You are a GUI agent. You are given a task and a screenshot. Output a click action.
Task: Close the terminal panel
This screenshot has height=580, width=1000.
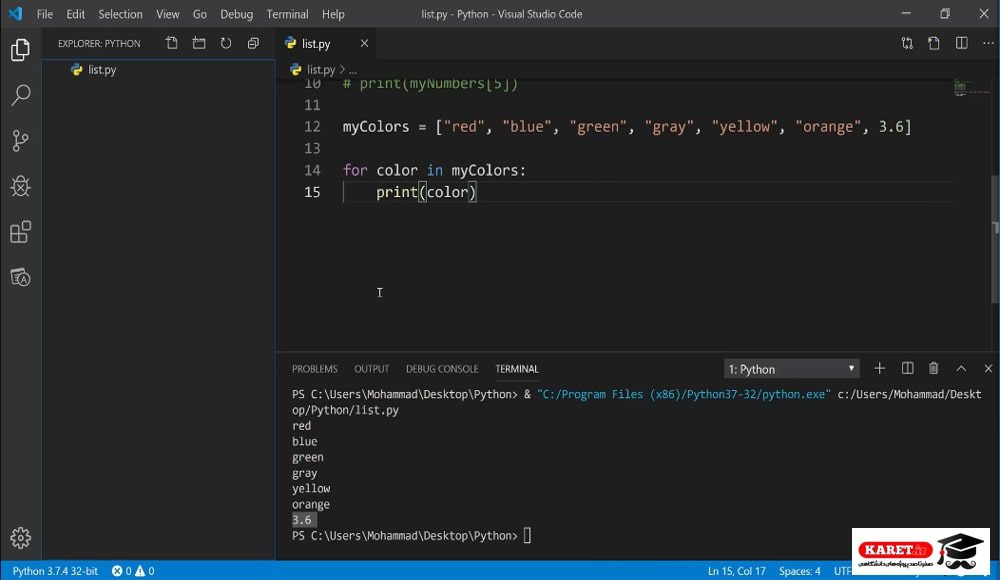988,368
